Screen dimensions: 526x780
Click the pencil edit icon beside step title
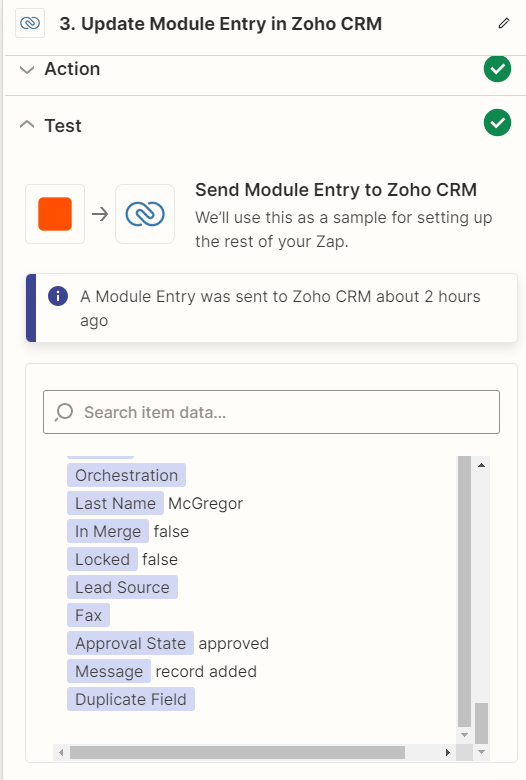tap(504, 23)
